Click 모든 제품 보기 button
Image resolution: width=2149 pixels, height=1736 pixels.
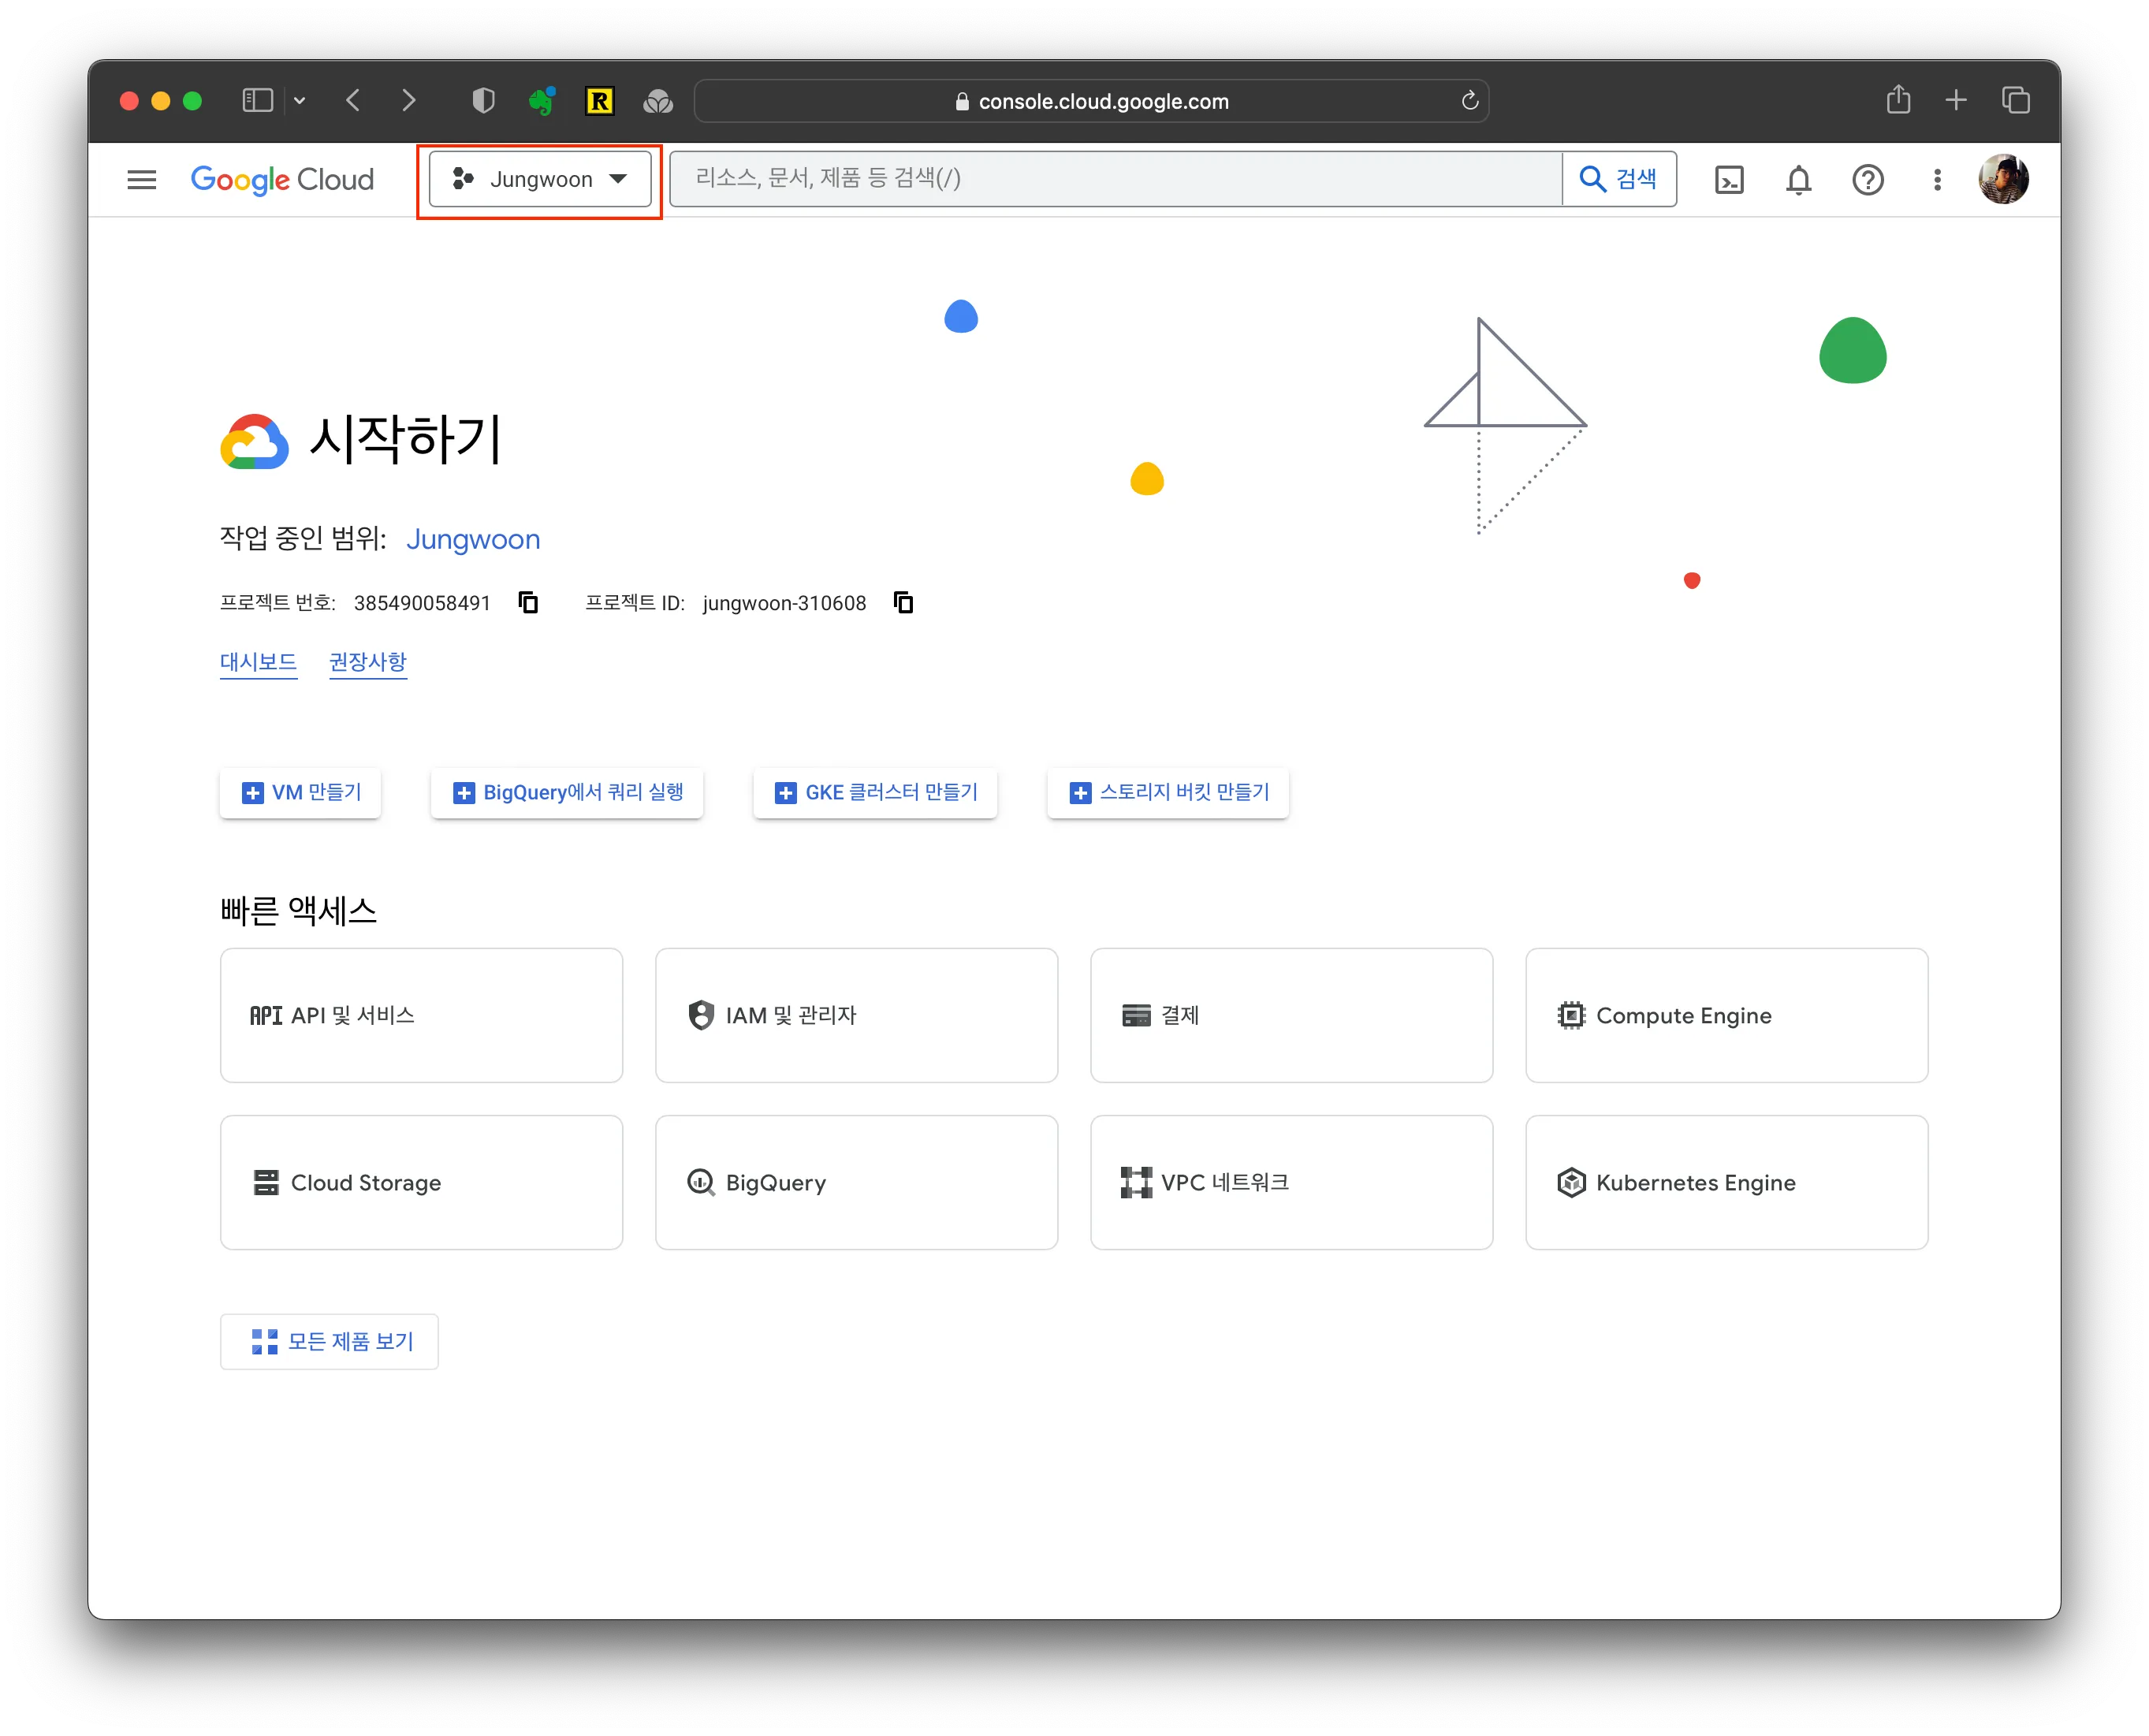[x=329, y=1342]
